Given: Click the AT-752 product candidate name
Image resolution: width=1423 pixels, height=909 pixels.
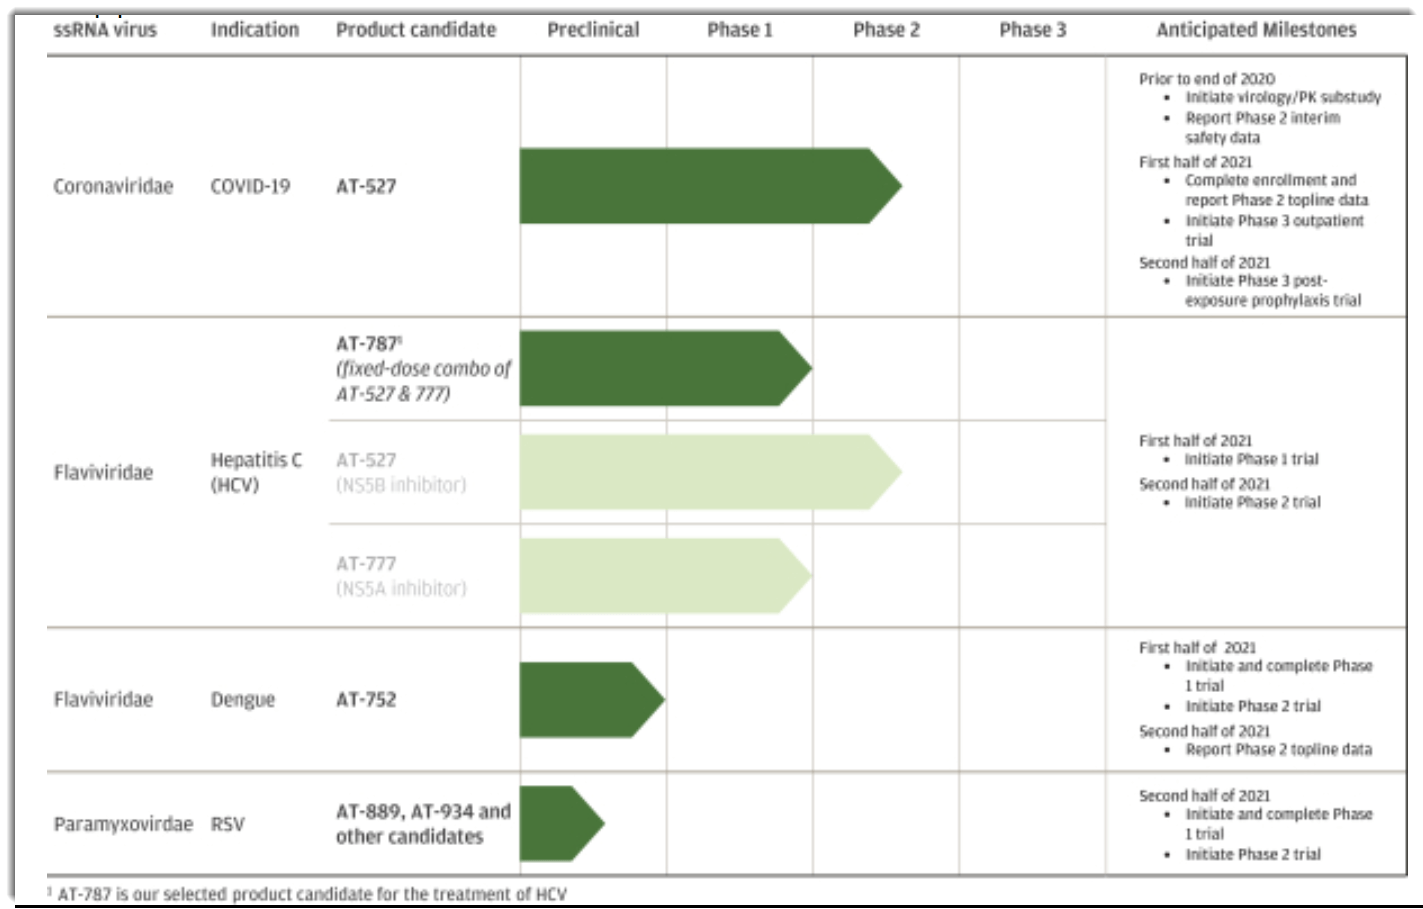Looking at the screenshot, I should pyautogui.click(x=366, y=700).
